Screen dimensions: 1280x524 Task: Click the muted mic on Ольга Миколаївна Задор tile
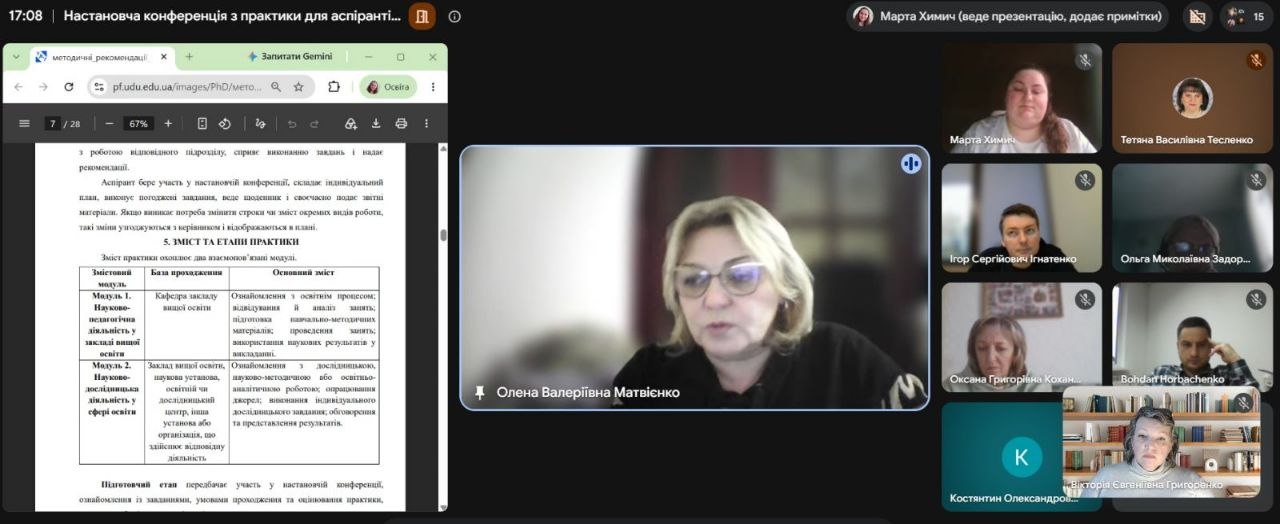[x=1256, y=181]
